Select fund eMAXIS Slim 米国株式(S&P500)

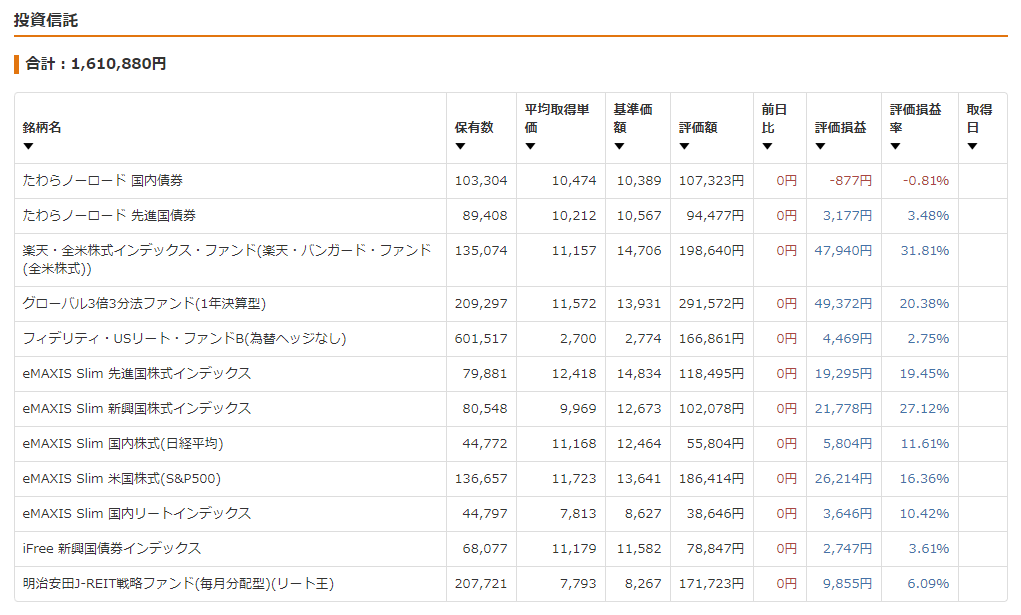point(122,479)
